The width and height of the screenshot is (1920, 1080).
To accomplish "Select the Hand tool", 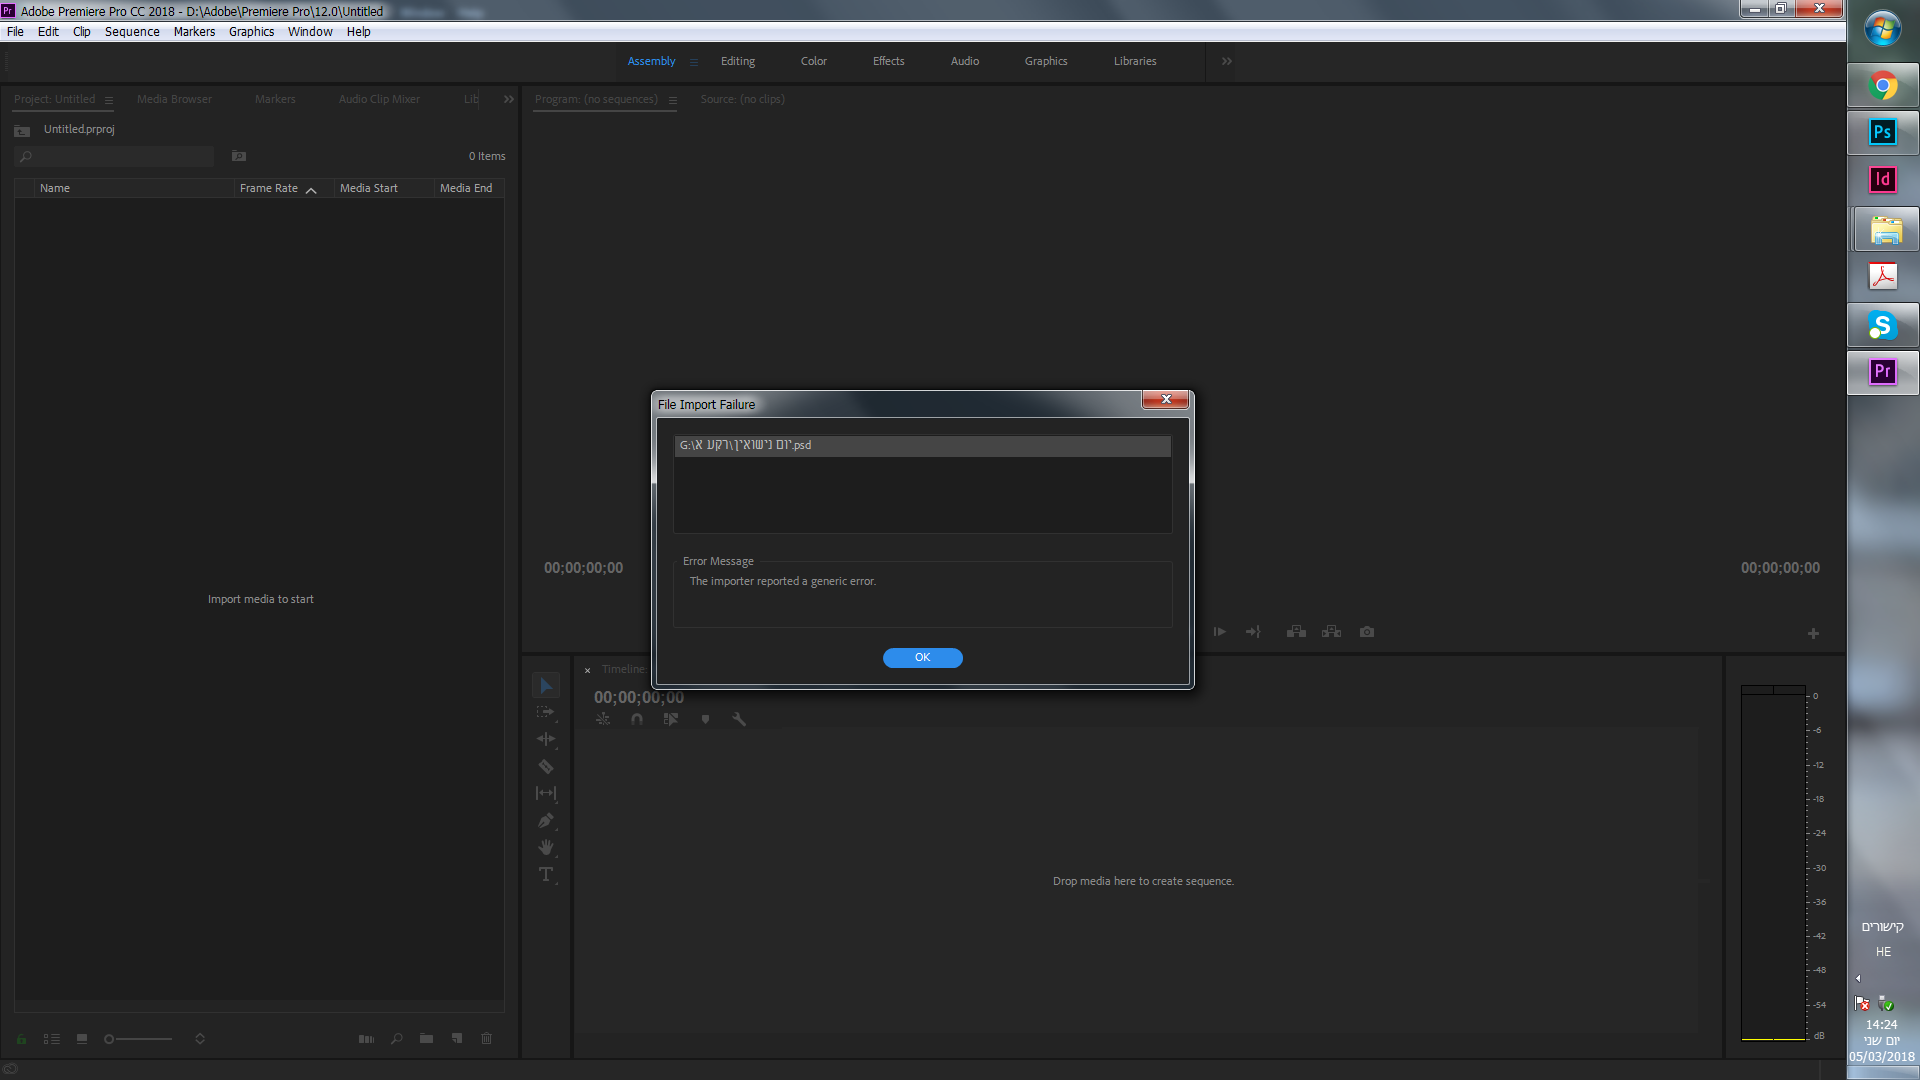I will [x=546, y=848].
